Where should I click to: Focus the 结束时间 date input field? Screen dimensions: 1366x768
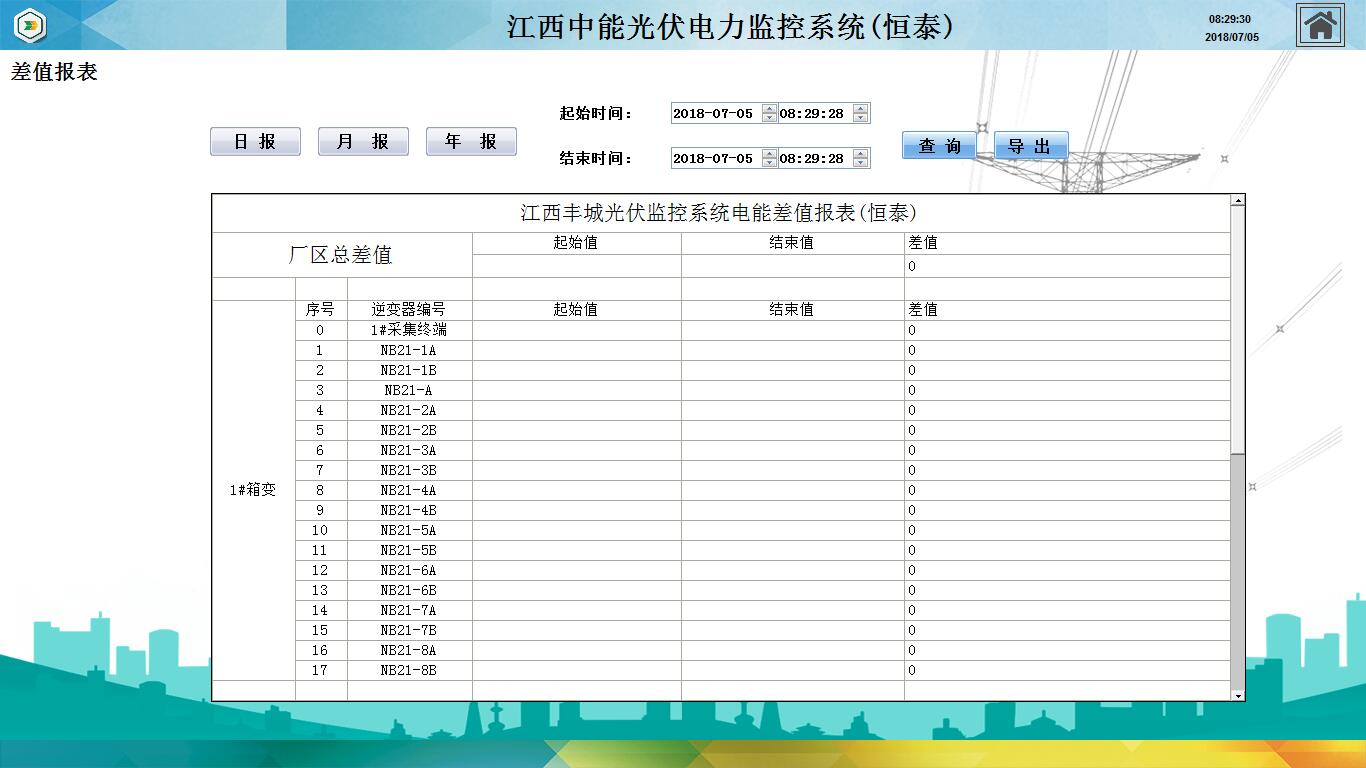[715, 158]
